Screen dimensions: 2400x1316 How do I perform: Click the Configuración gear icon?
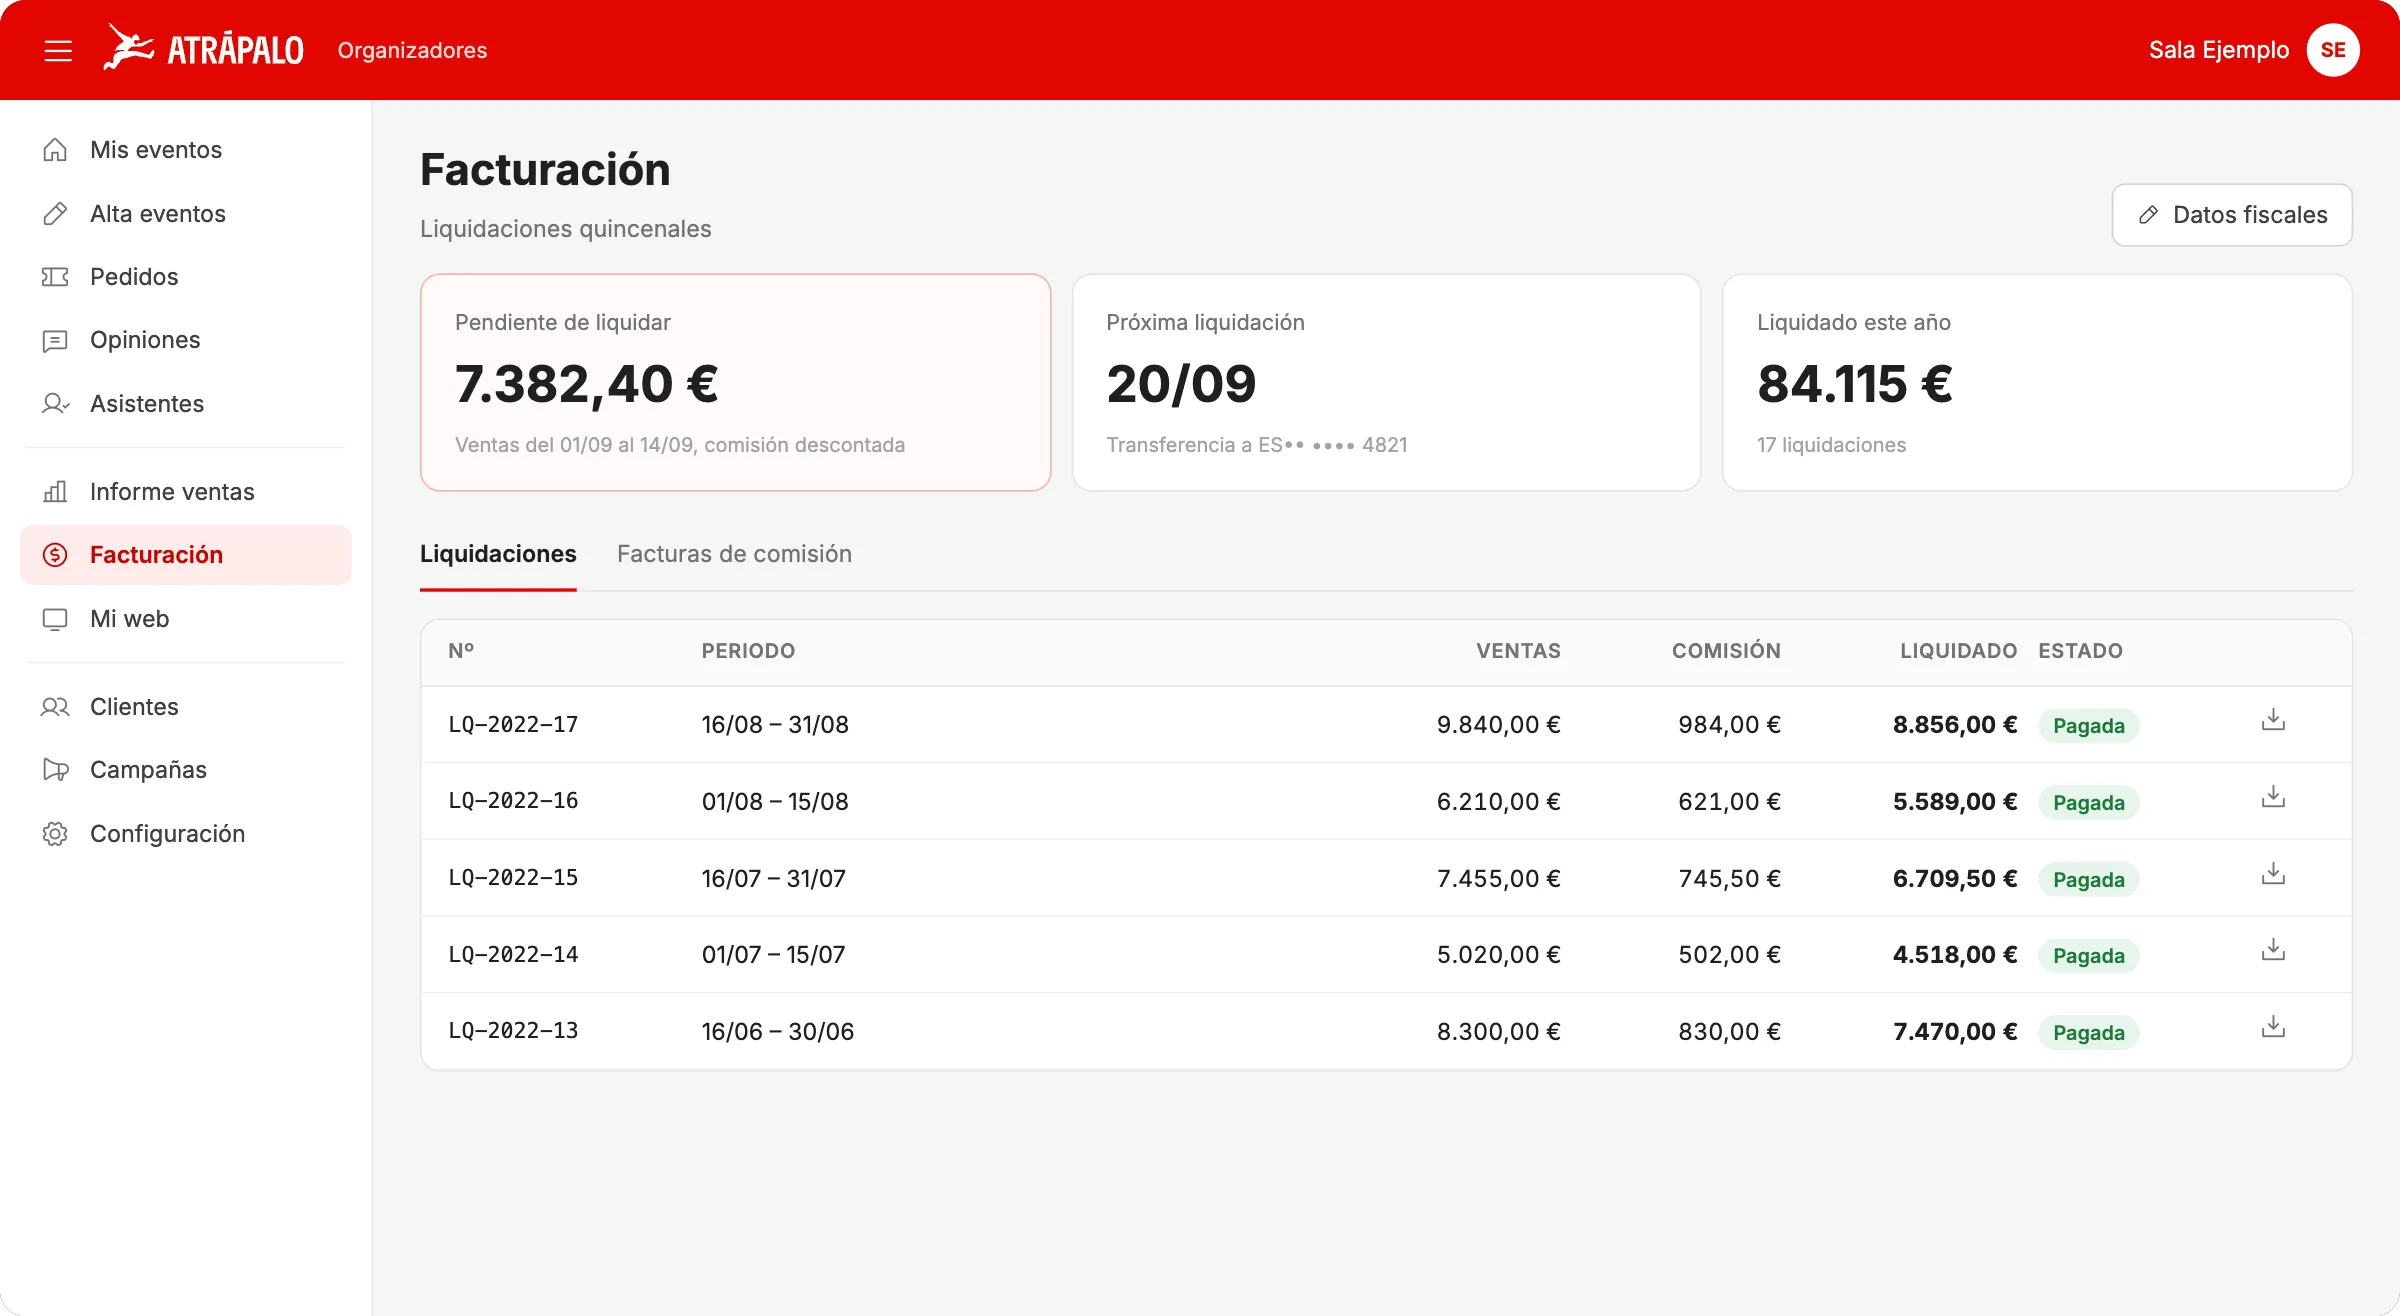pyautogui.click(x=55, y=834)
